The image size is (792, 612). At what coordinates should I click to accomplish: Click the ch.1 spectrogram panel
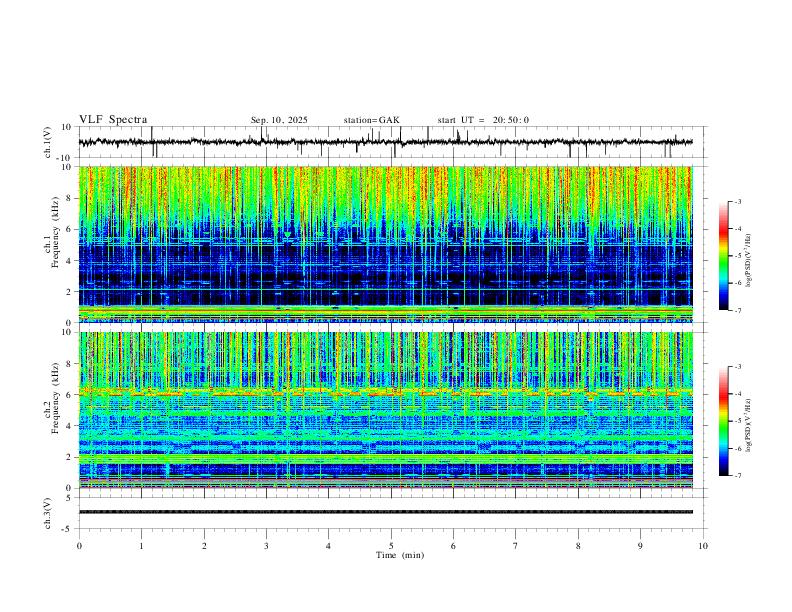pos(386,244)
